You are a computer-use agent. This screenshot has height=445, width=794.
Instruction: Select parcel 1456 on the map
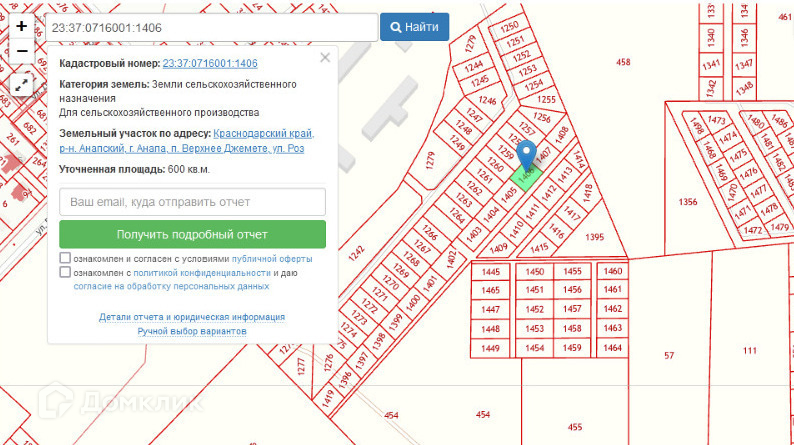click(x=572, y=290)
